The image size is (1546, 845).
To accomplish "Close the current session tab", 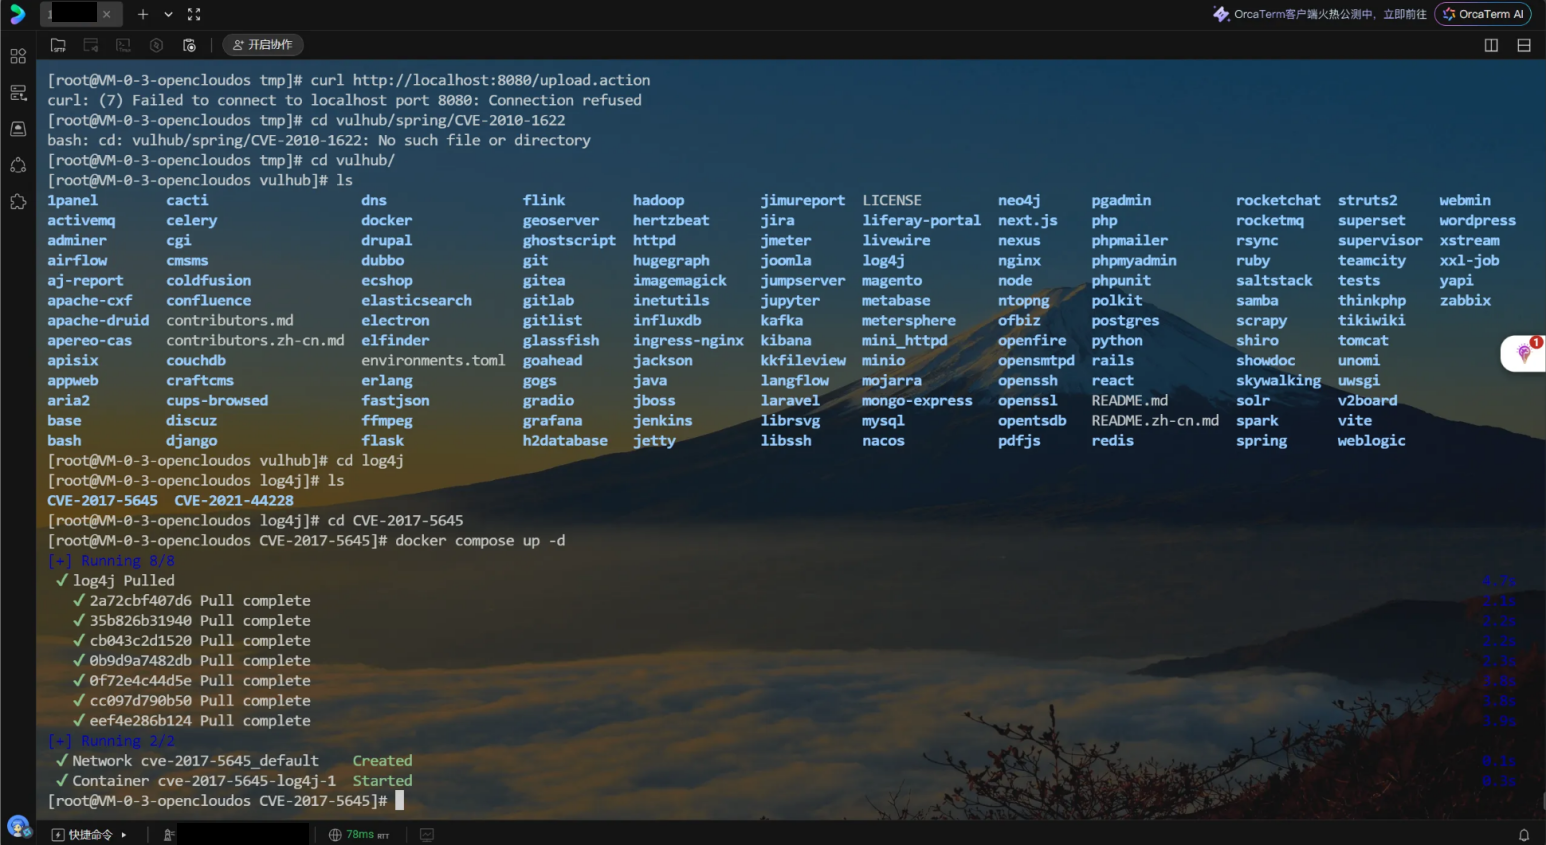I will (106, 14).
